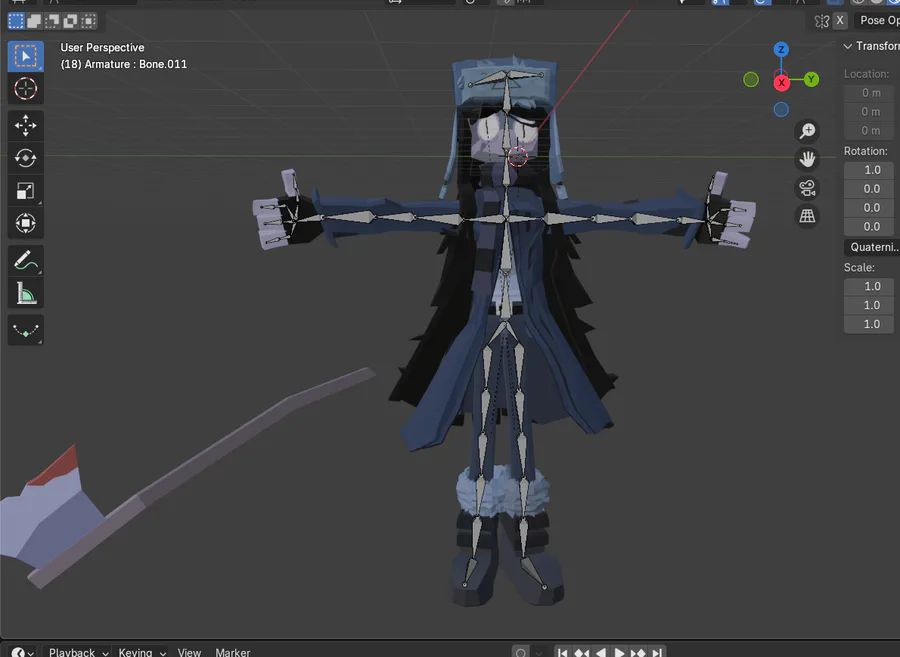Click the Rotation W value field

(869, 170)
